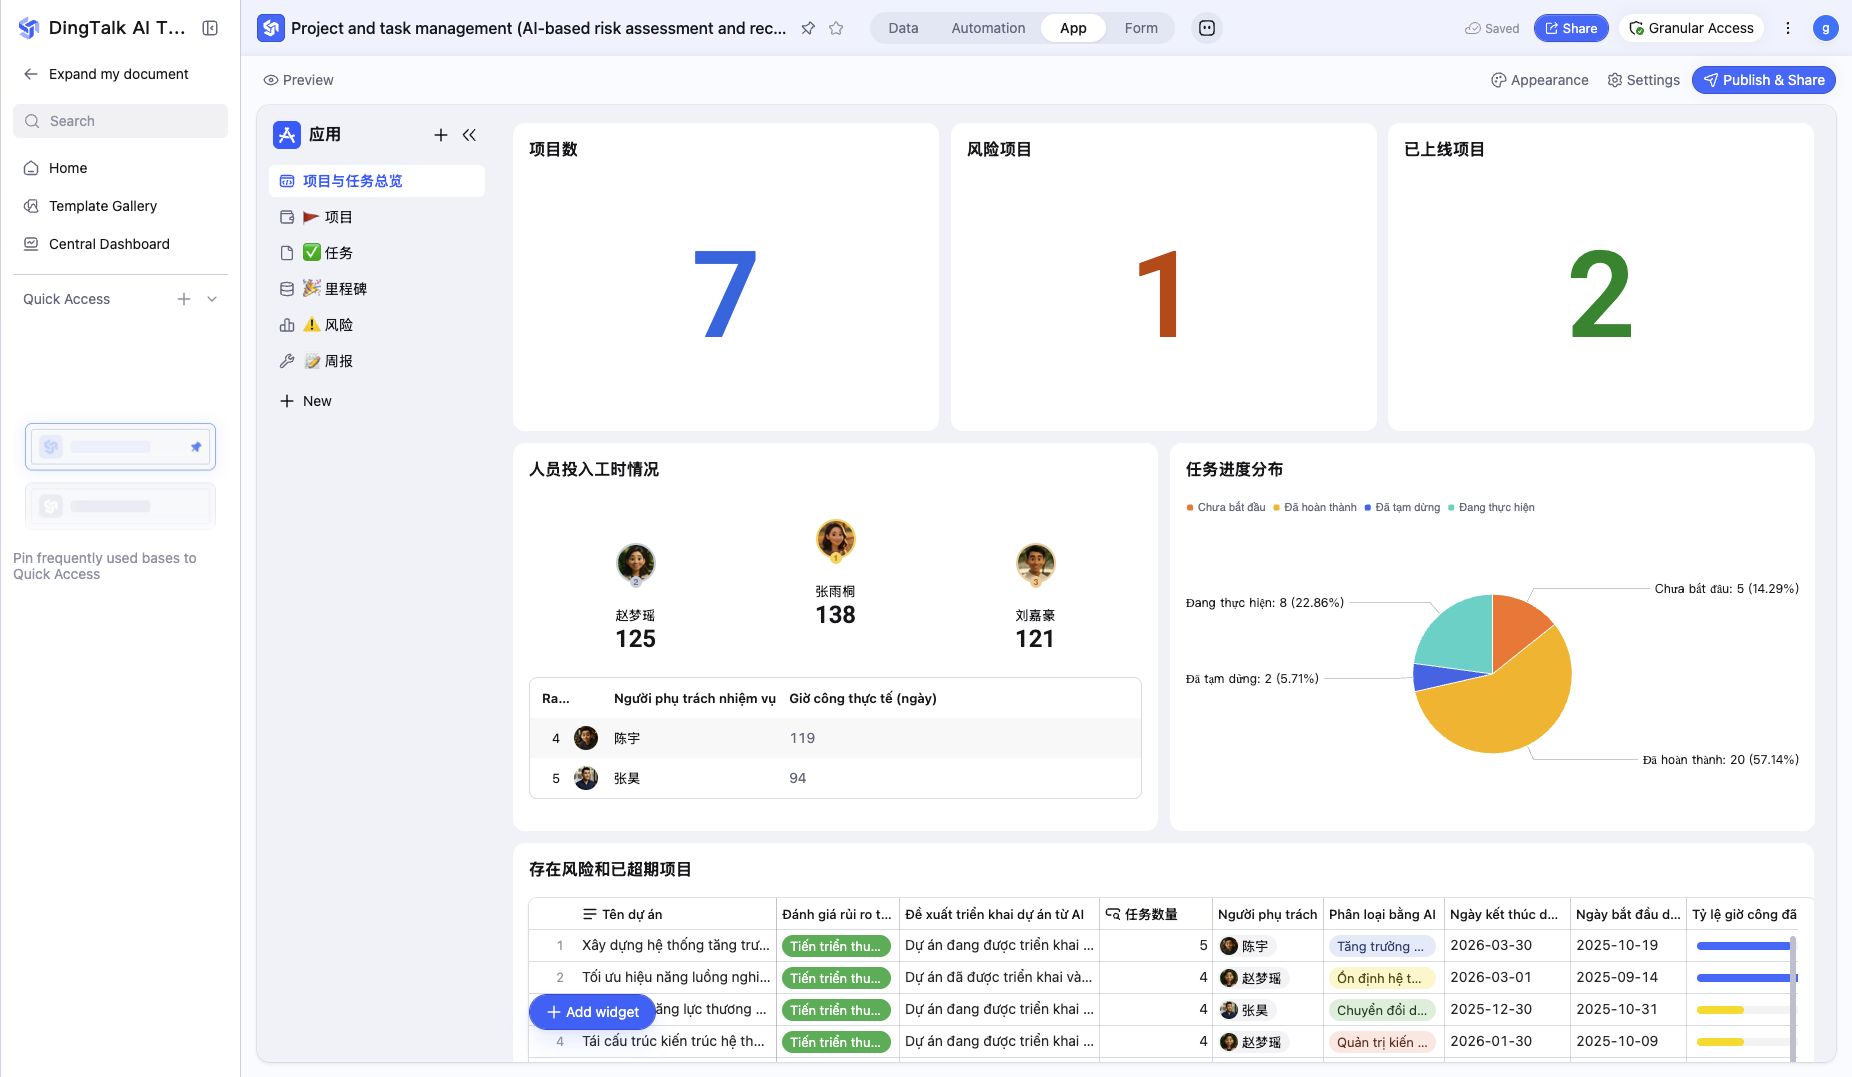
Task: Click the Tăng trưởng classification tag
Action: click(x=1381, y=946)
